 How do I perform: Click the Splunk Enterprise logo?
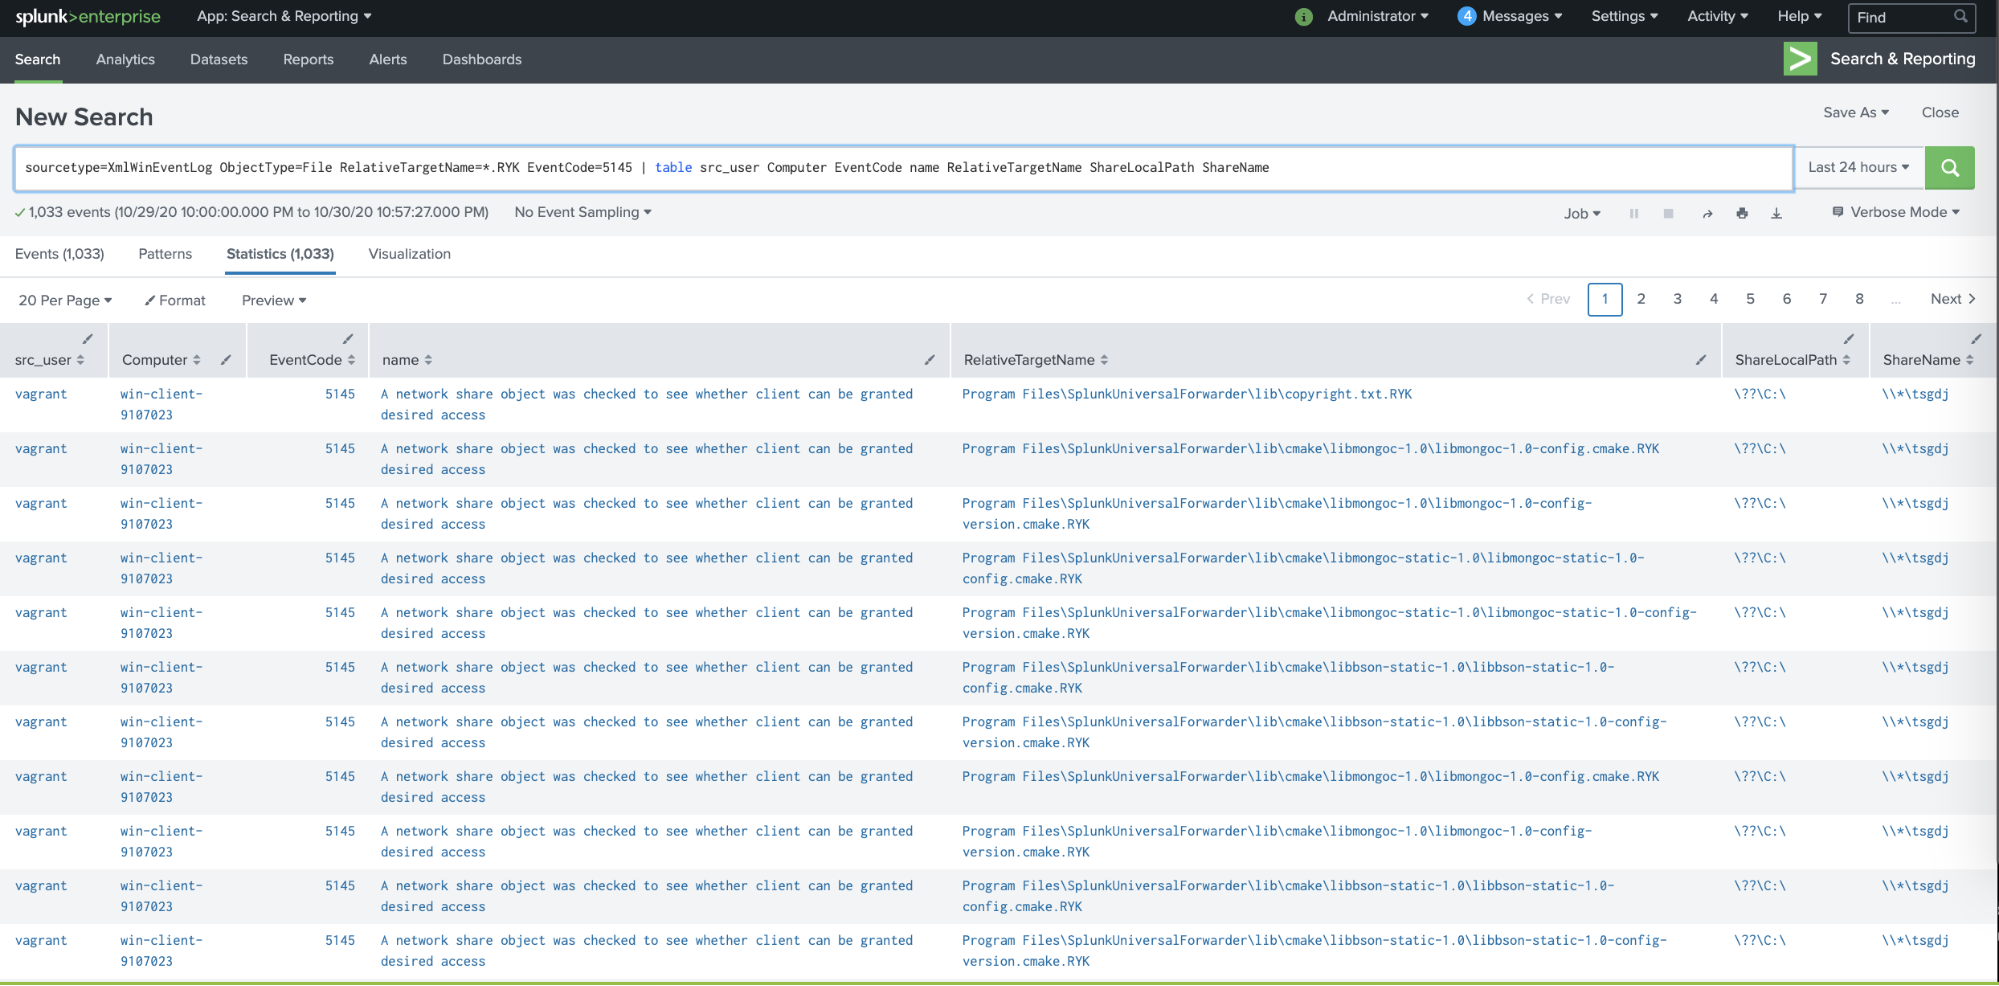[x=88, y=17]
